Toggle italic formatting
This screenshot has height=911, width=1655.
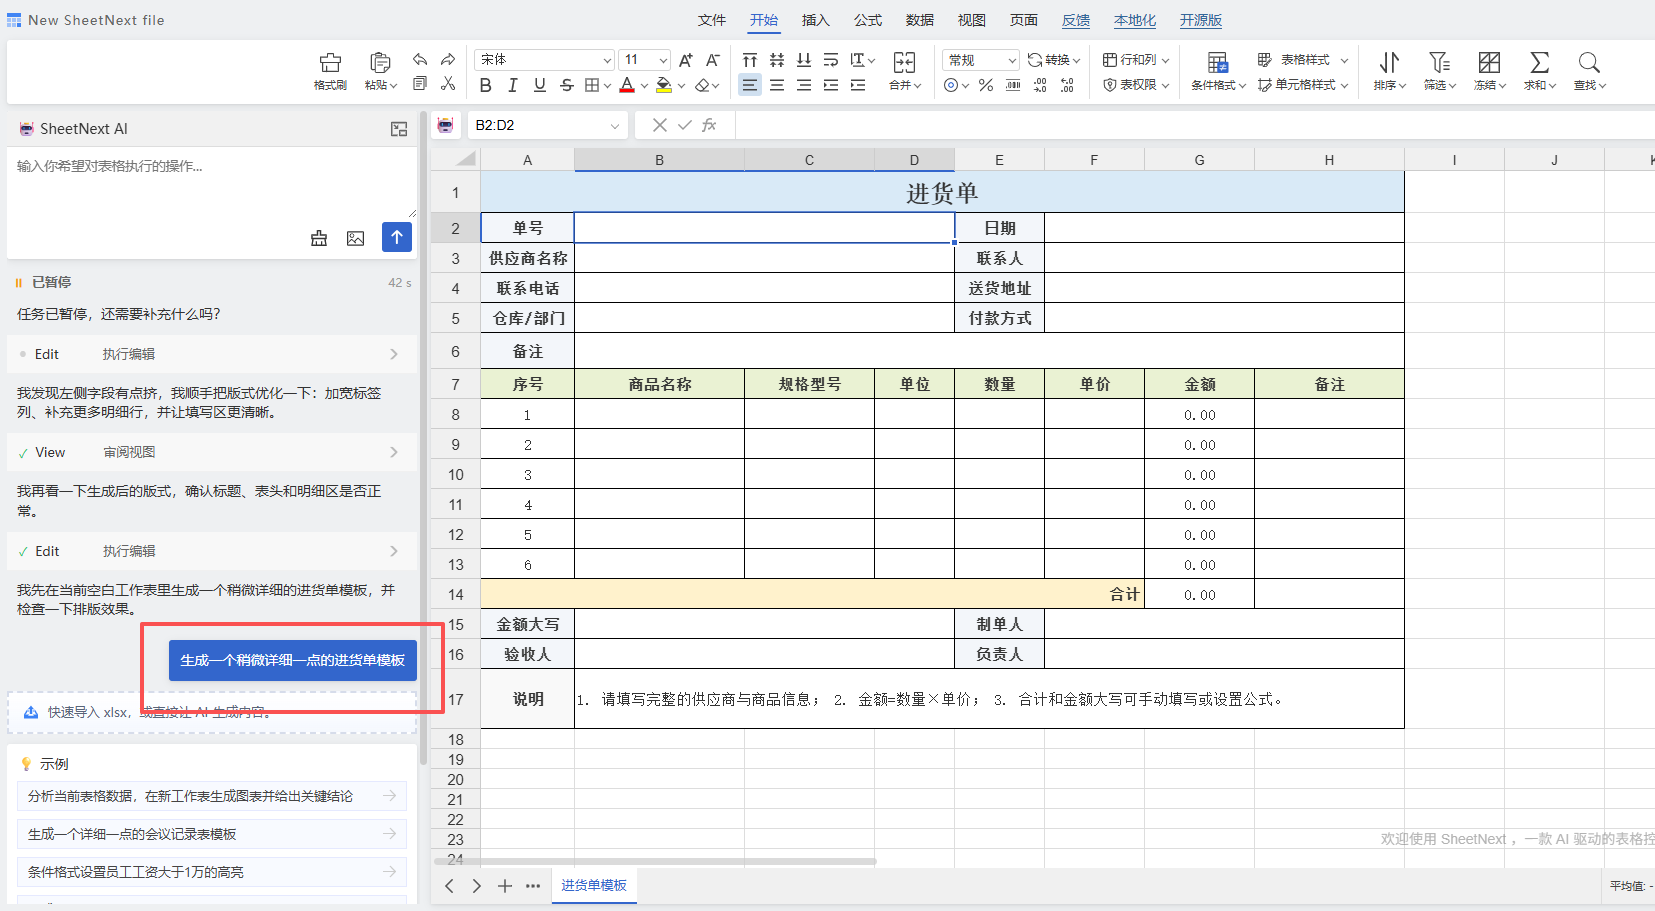[x=513, y=85]
